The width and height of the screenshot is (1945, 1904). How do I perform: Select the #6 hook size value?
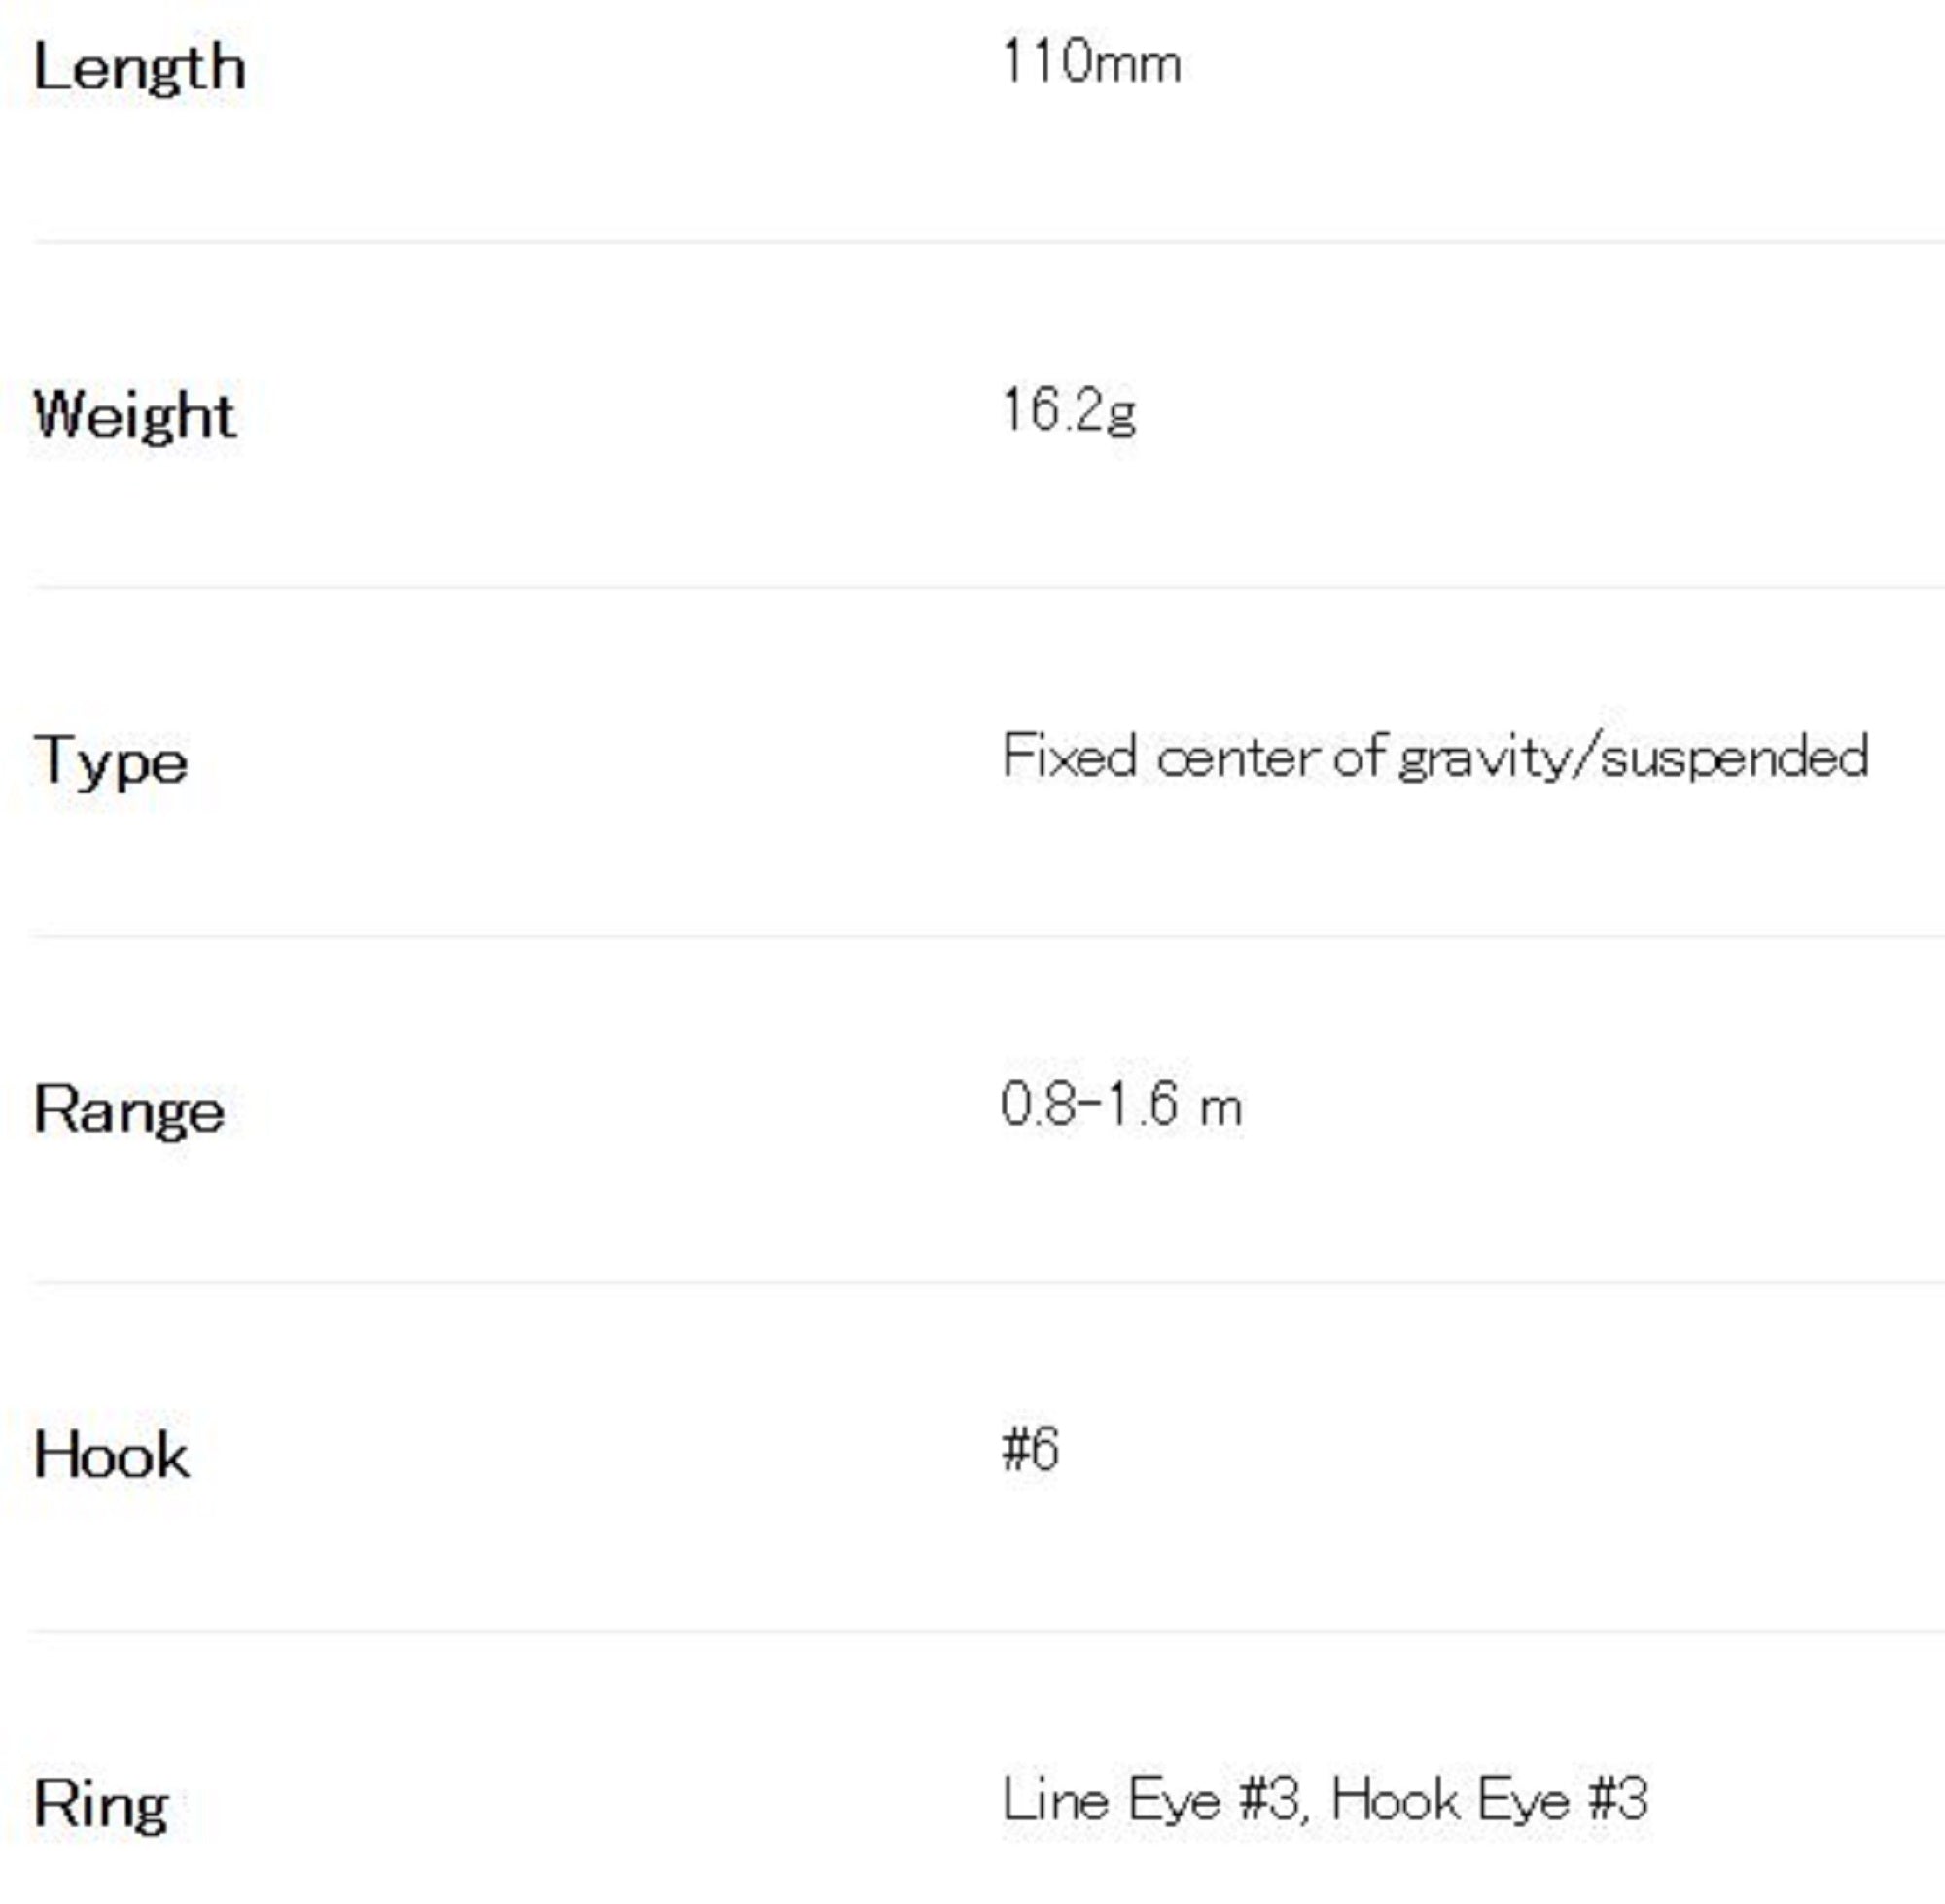[1030, 1449]
